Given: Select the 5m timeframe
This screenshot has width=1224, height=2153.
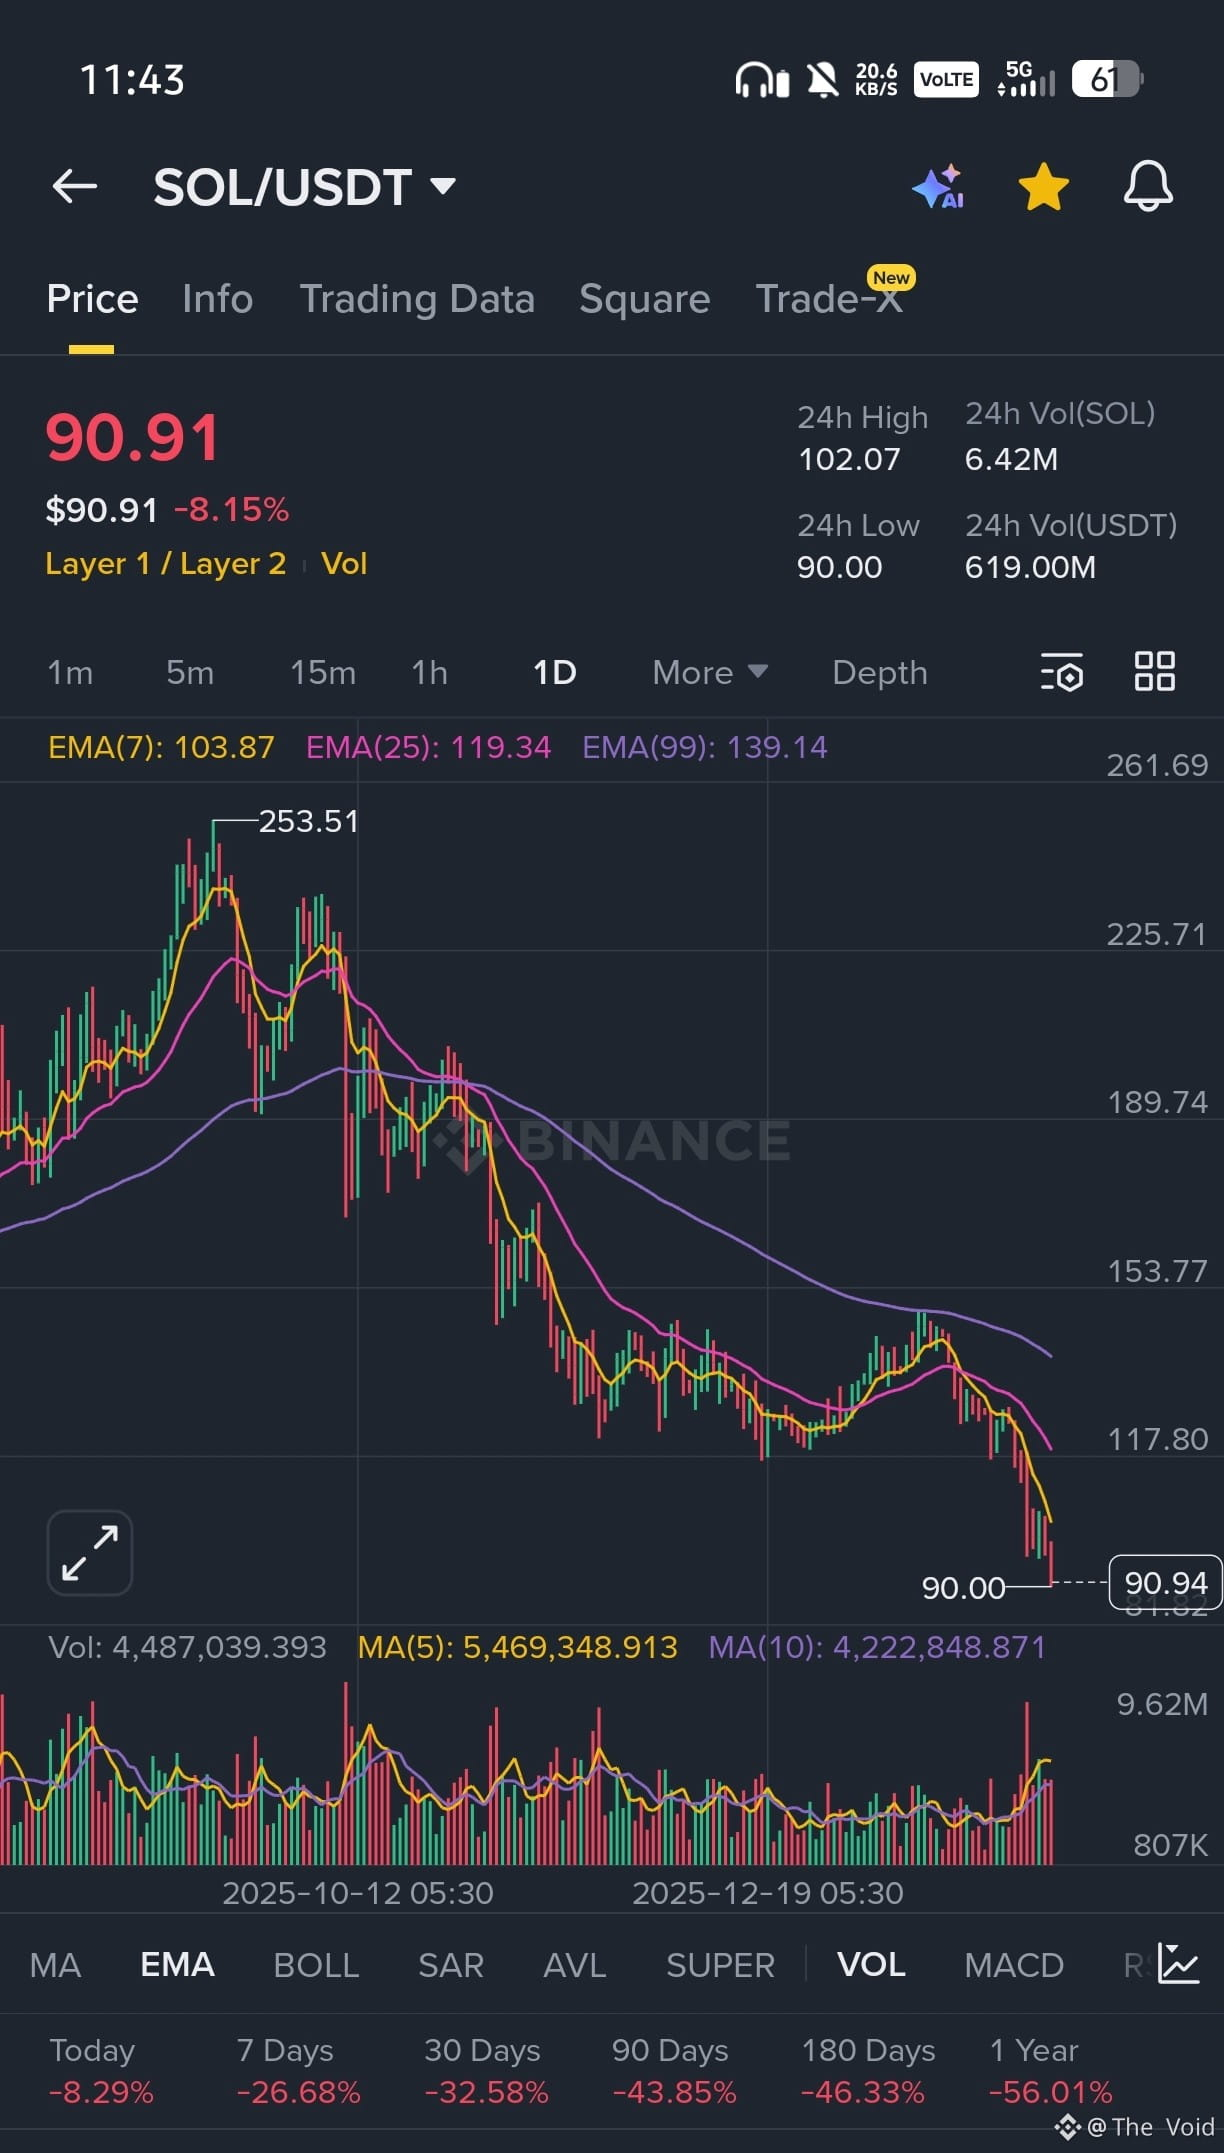Looking at the screenshot, I should [190, 672].
